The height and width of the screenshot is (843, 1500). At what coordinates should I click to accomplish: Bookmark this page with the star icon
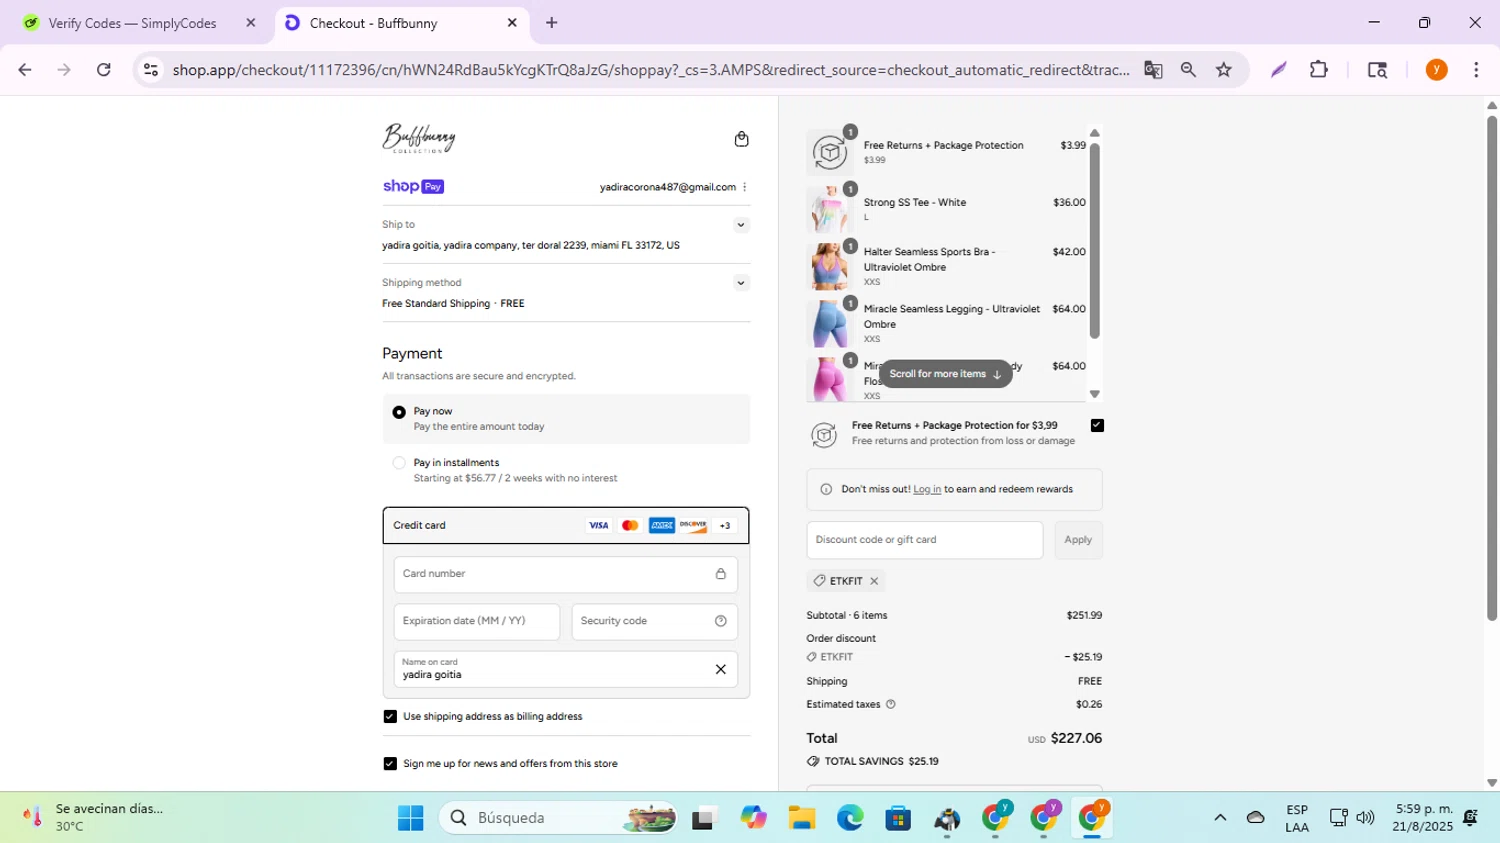1223,70
